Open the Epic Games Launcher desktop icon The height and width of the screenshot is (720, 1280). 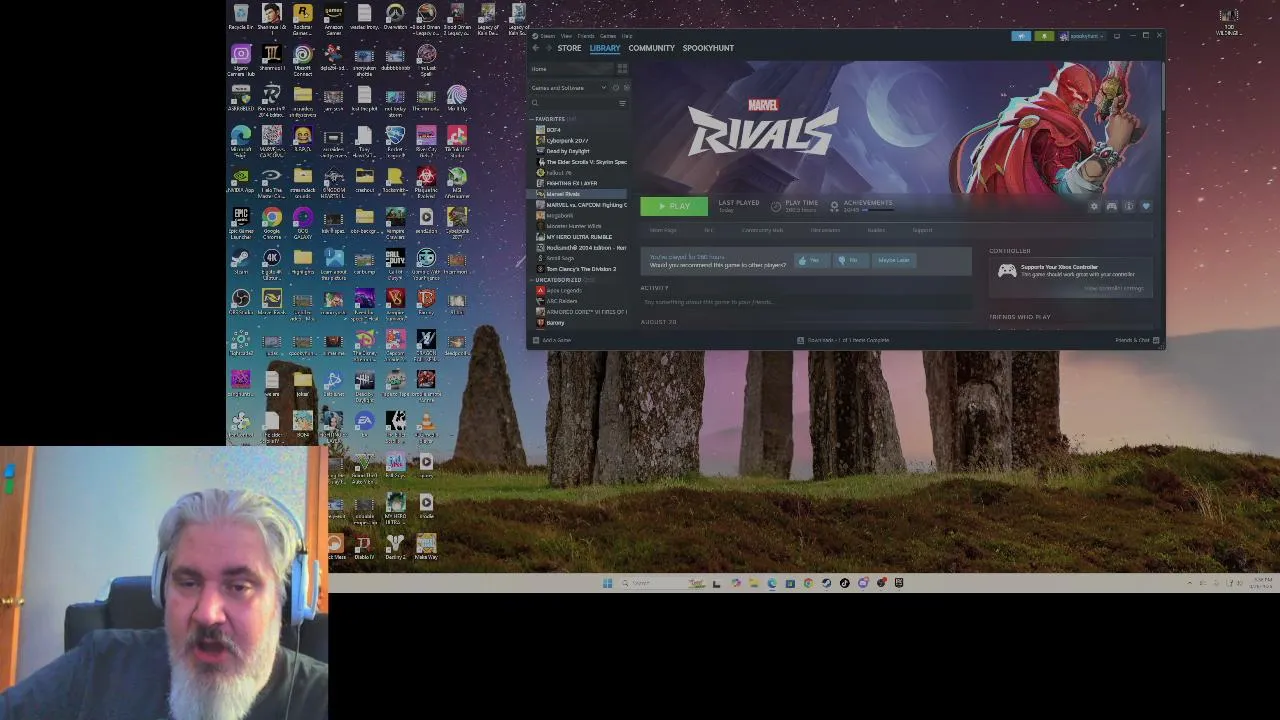pyautogui.click(x=241, y=224)
